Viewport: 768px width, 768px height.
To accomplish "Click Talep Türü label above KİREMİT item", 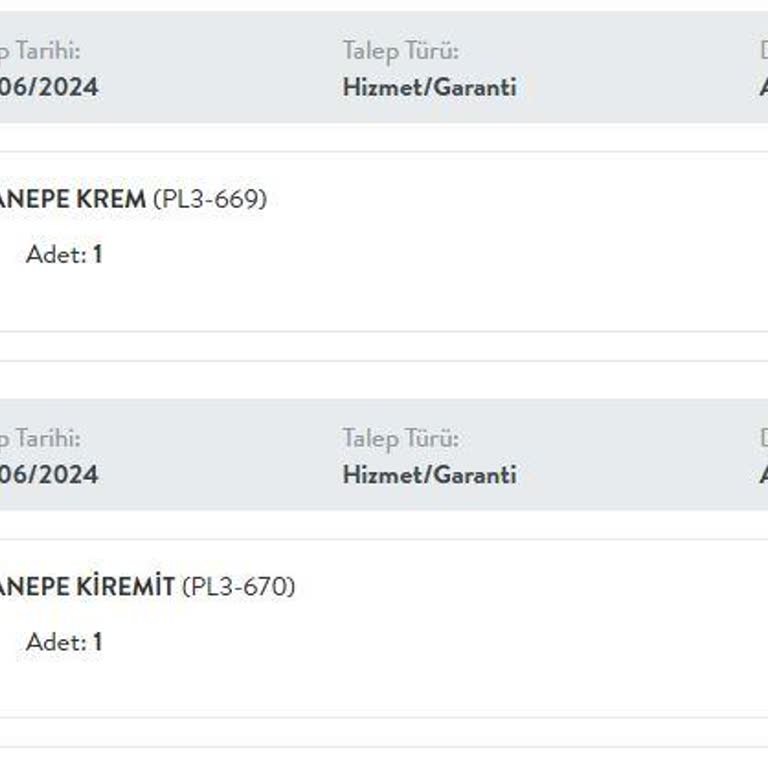I will tap(400, 438).
